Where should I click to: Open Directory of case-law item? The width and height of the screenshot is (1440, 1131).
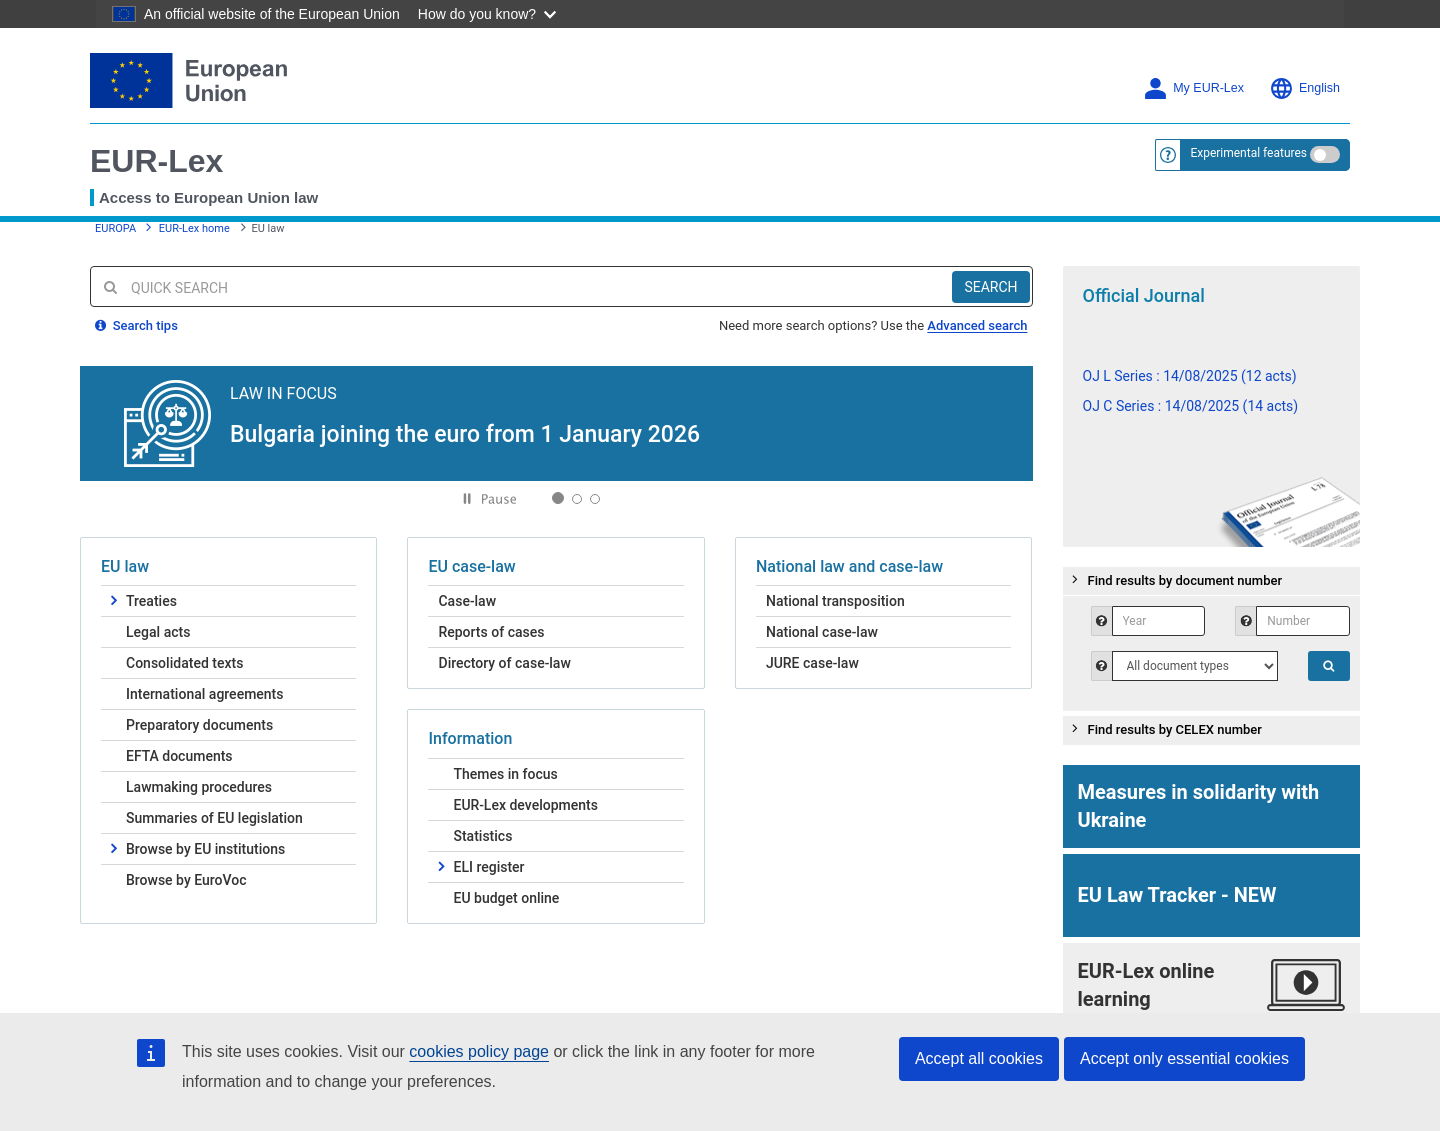tap(504, 663)
